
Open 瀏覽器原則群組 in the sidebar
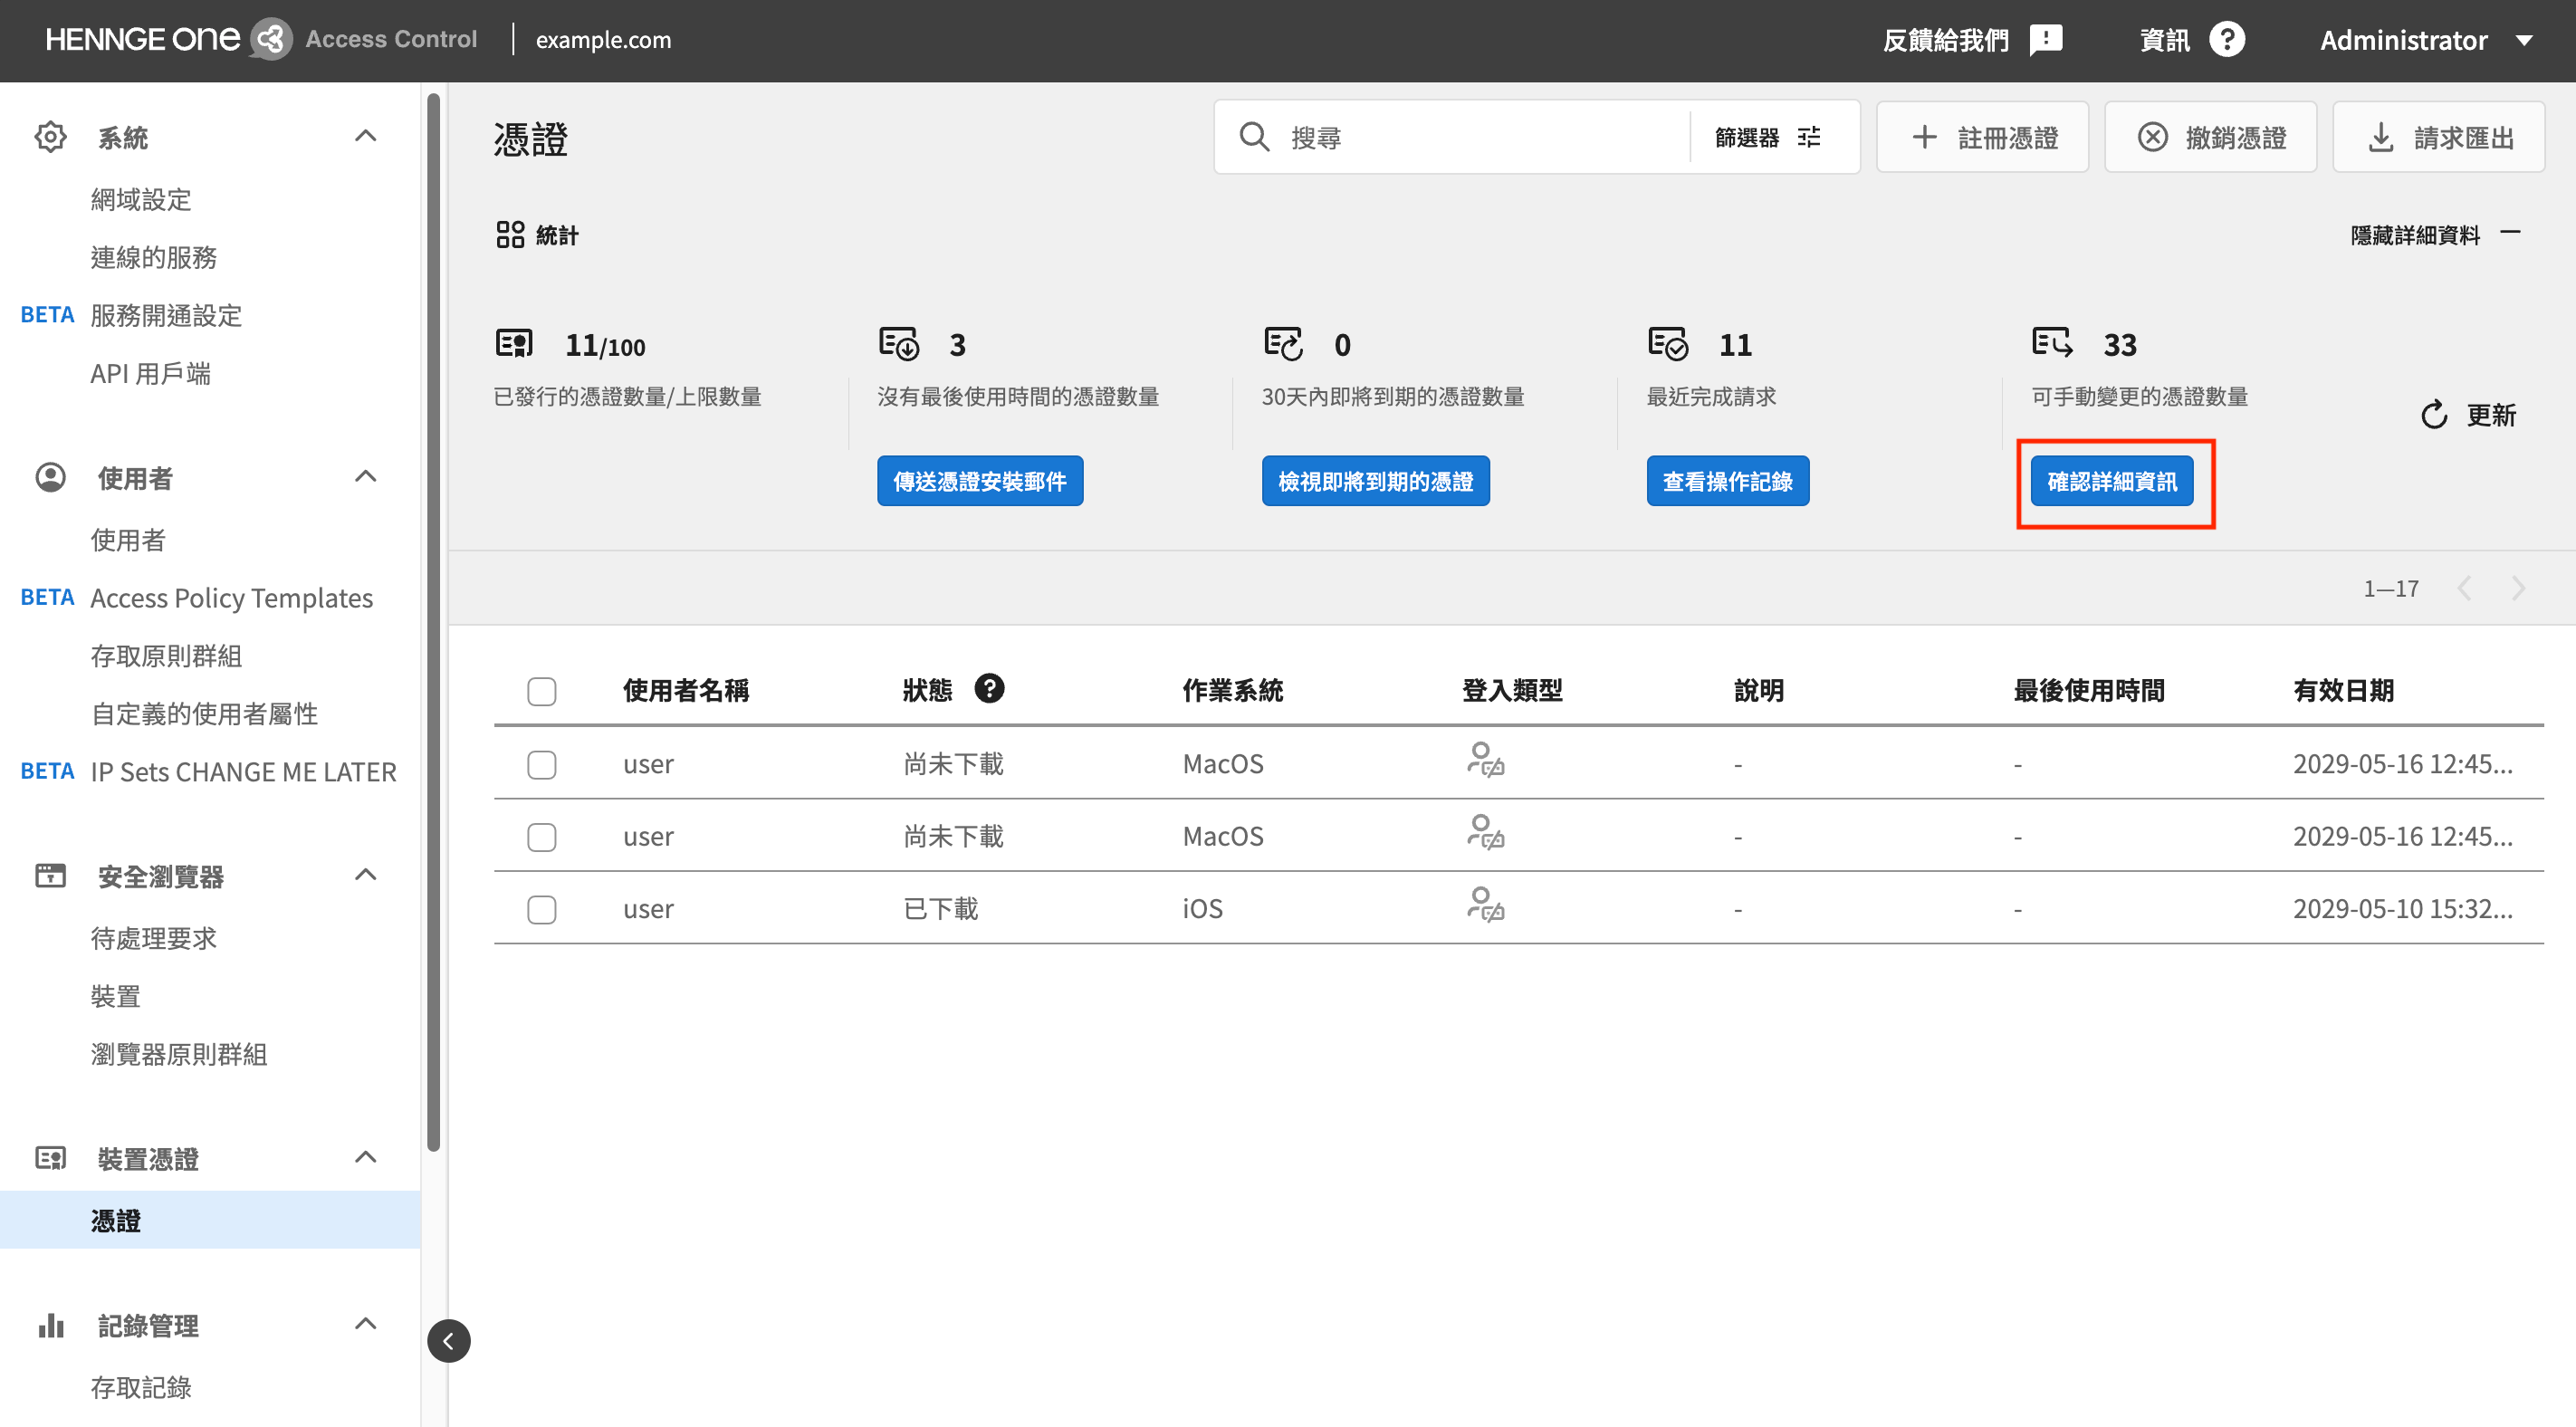tap(179, 1054)
